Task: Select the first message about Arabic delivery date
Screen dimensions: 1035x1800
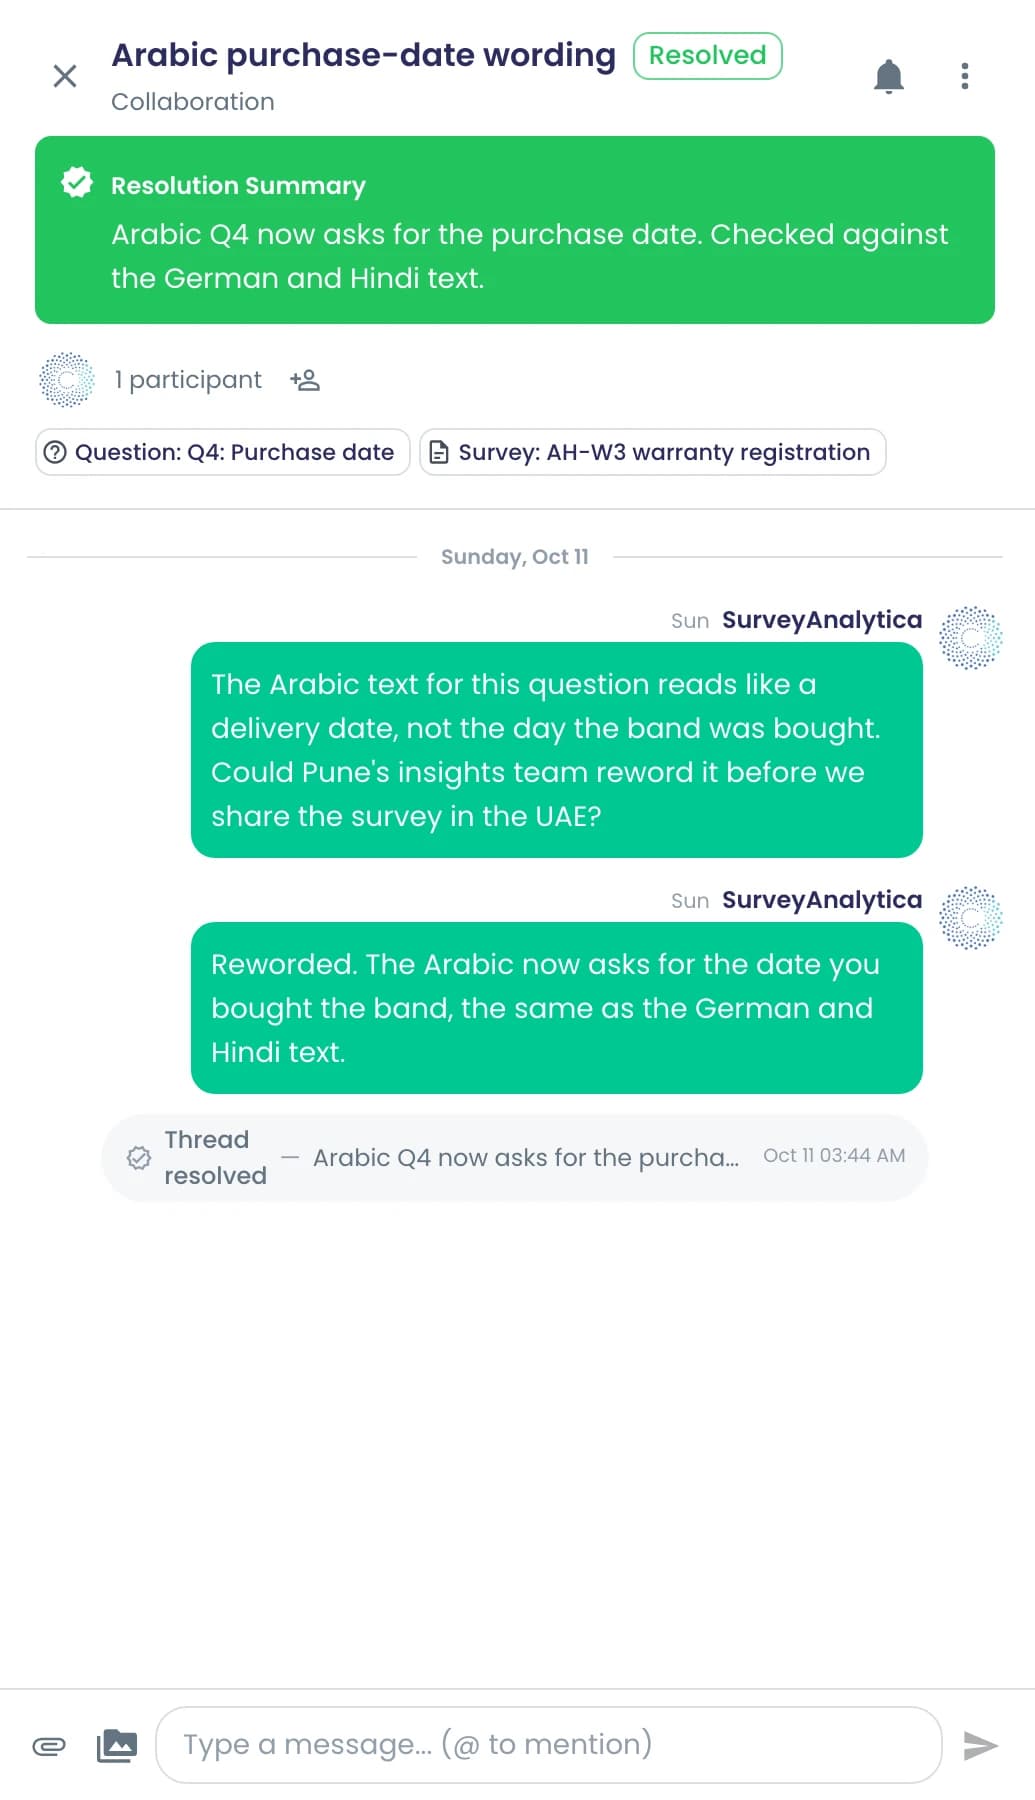Action: 557,750
